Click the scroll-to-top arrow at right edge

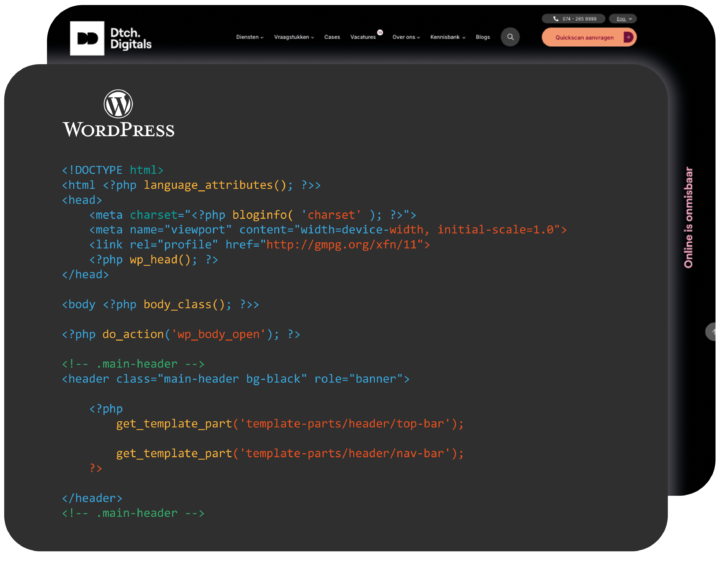tap(712, 332)
